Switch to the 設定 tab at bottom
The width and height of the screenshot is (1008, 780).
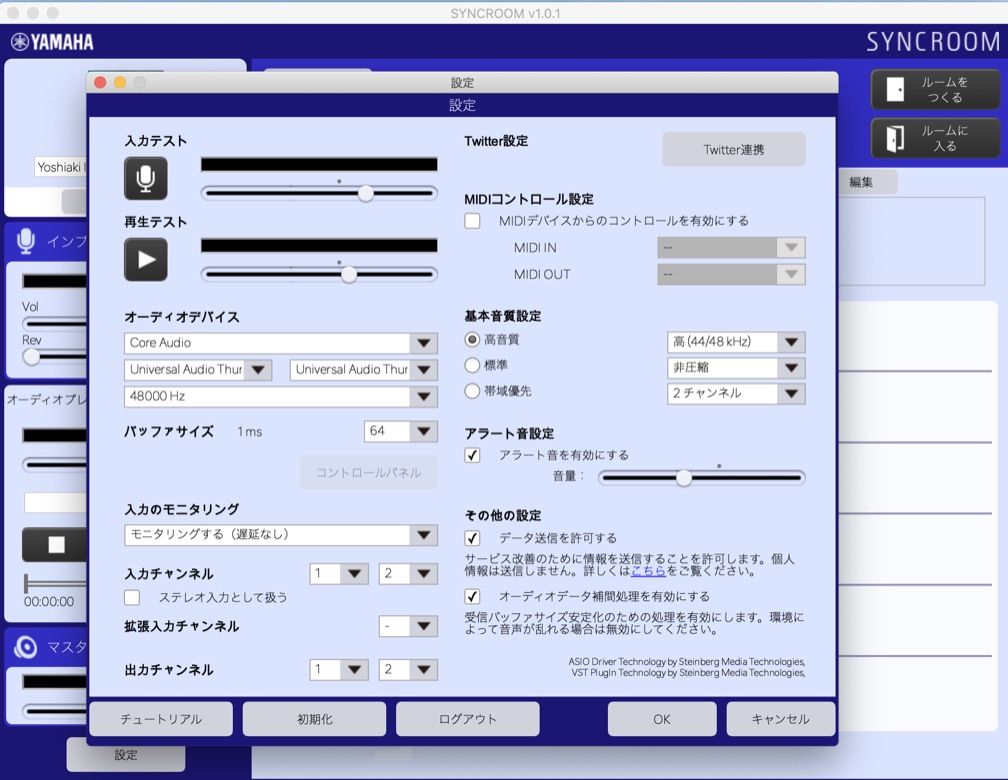(x=125, y=757)
